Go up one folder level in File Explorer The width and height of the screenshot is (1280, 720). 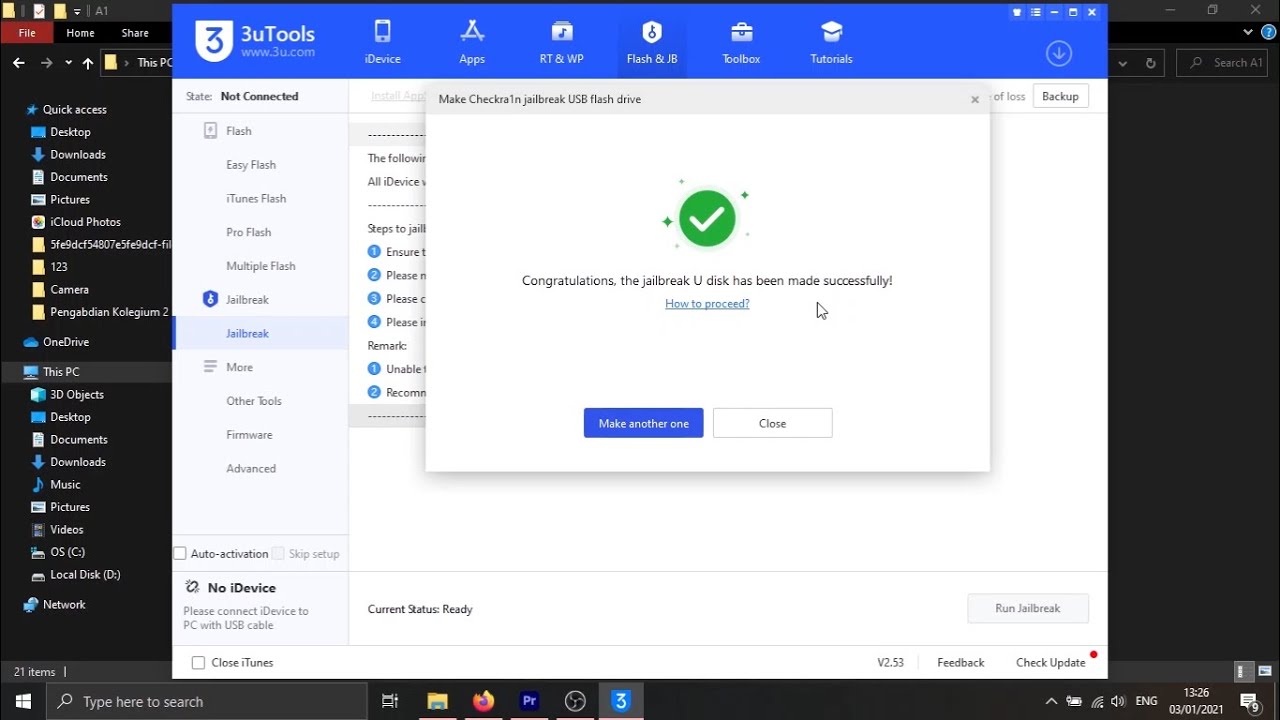pos(88,62)
